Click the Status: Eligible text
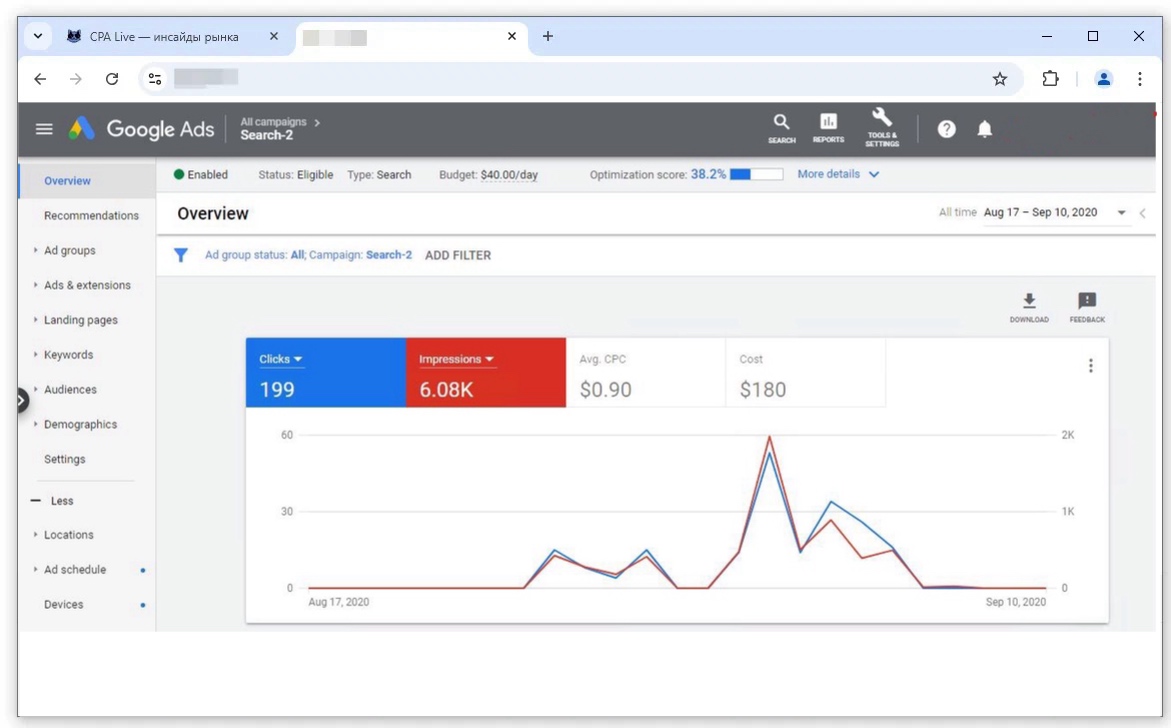 pyautogui.click(x=296, y=175)
